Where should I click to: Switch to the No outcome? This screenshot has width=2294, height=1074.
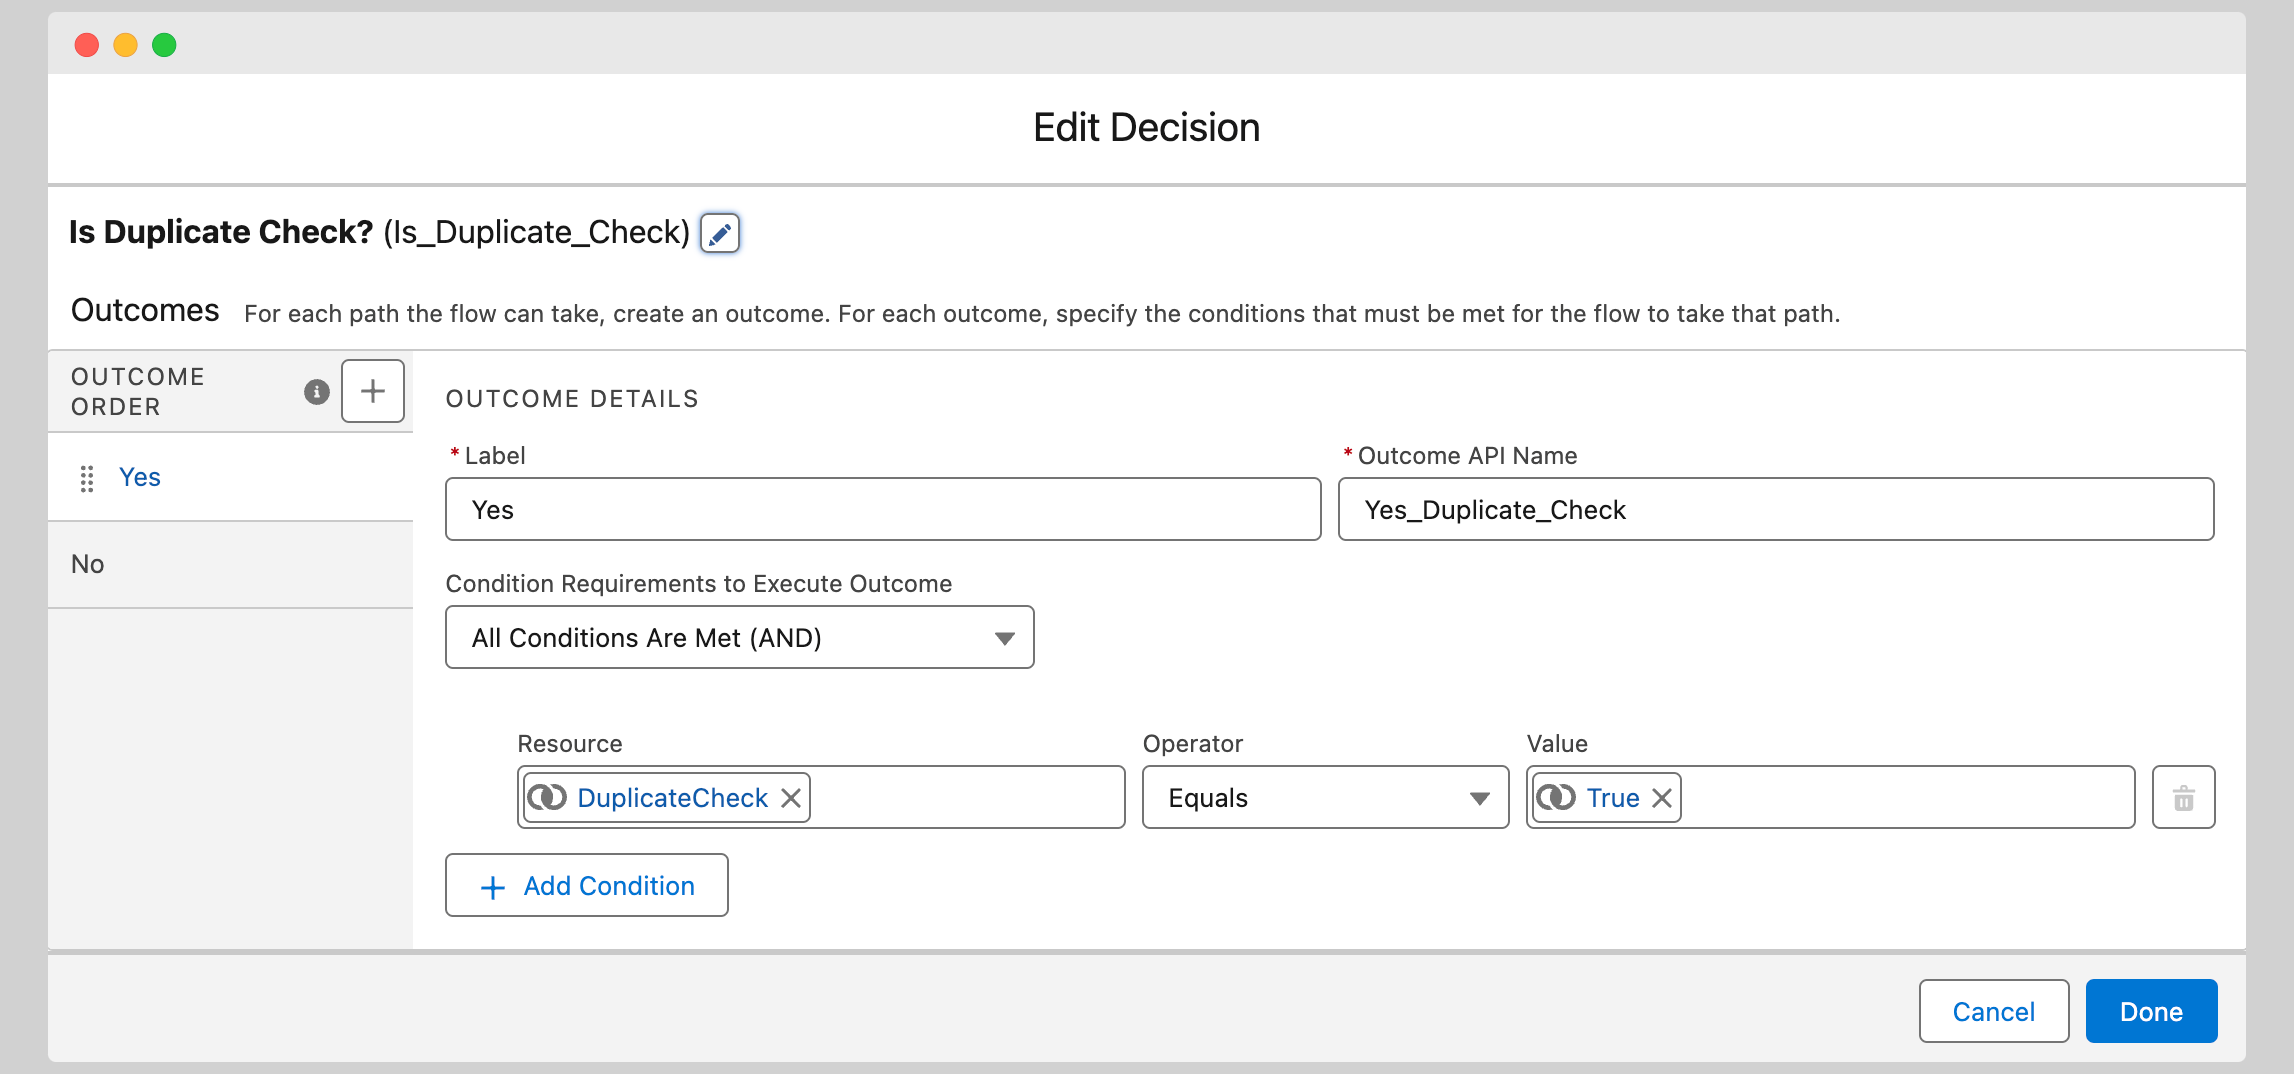(88, 564)
